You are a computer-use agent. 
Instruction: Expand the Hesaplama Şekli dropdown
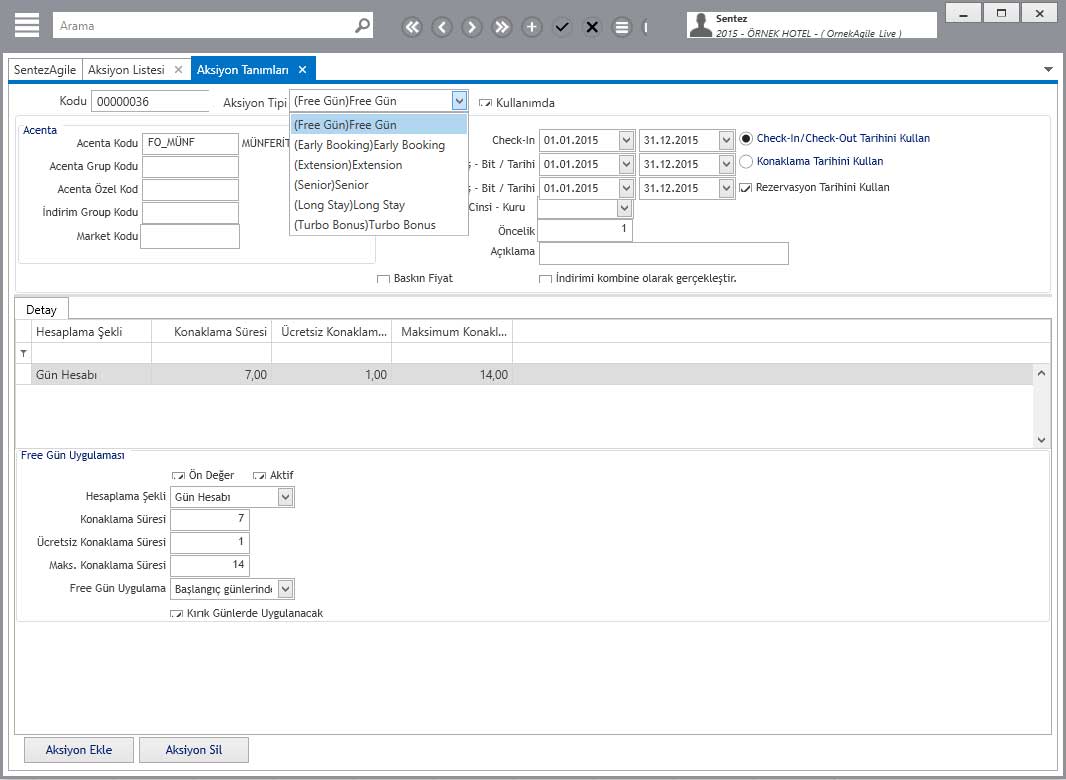[285, 497]
